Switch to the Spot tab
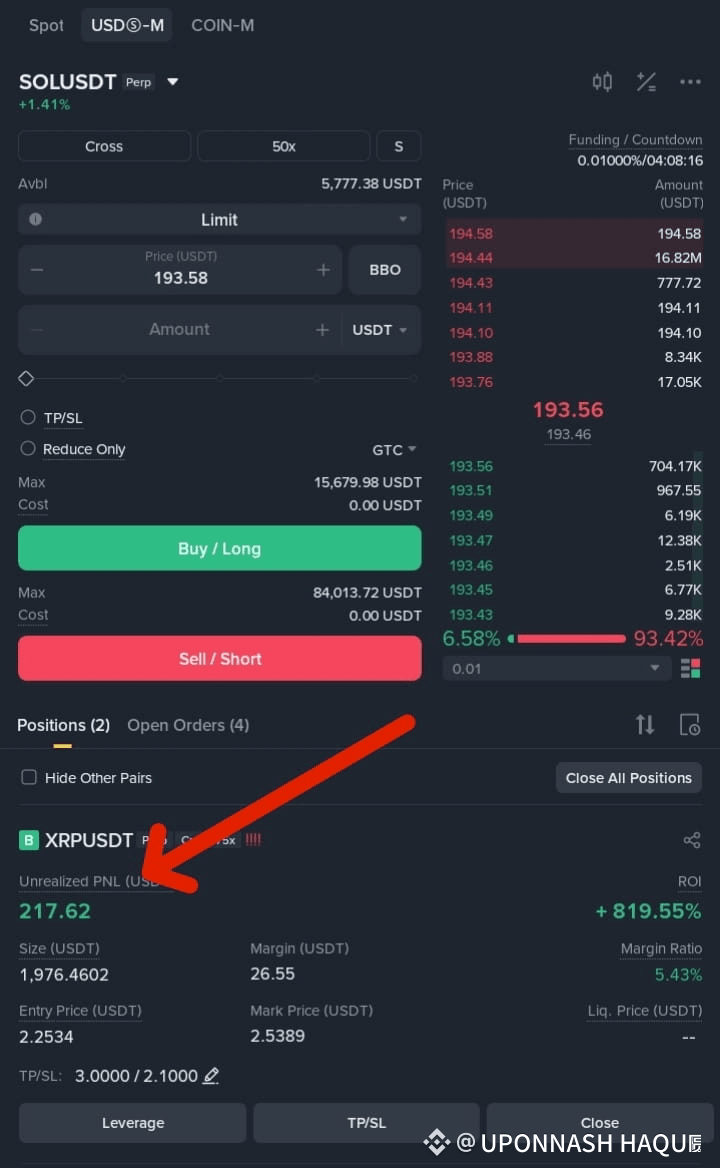The height and width of the screenshot is (1168, 720). pyautogui.click(x=46, y=25)
